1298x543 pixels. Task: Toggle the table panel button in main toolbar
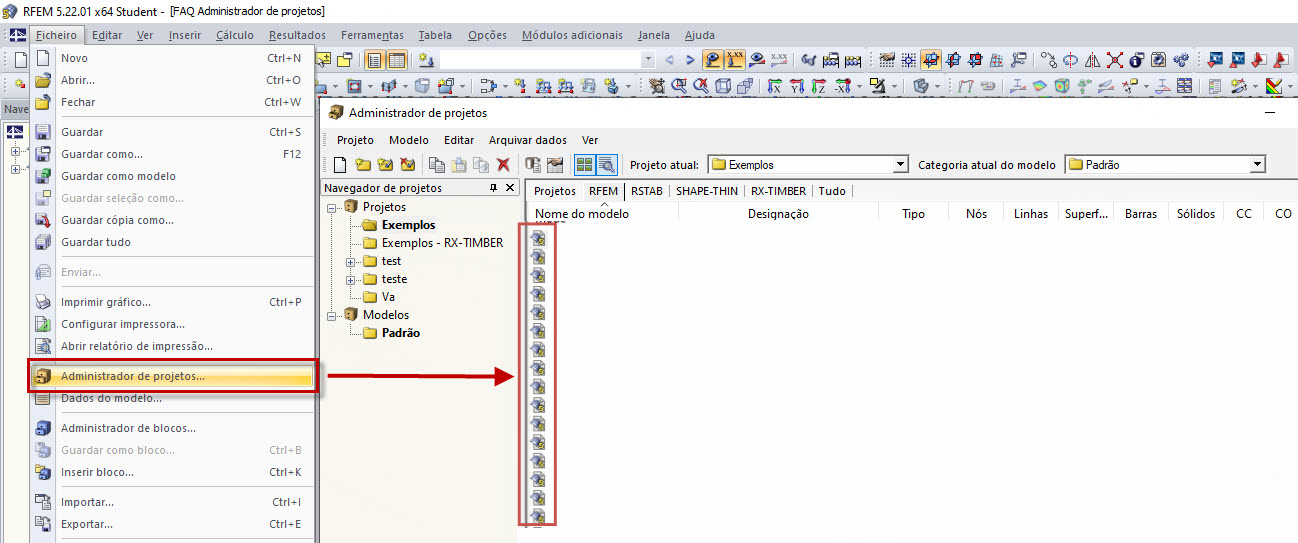point(397,60)
